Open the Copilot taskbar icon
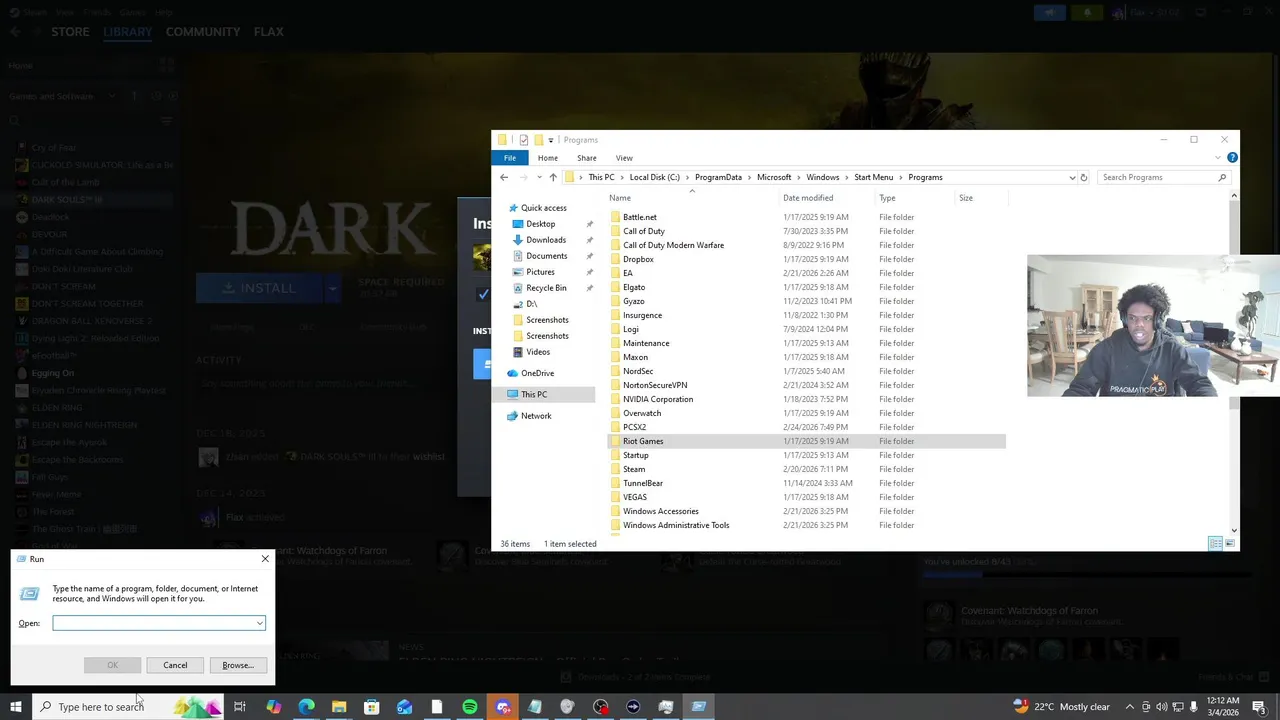Viewport: 1280px width, 720px height. (273, 707)
